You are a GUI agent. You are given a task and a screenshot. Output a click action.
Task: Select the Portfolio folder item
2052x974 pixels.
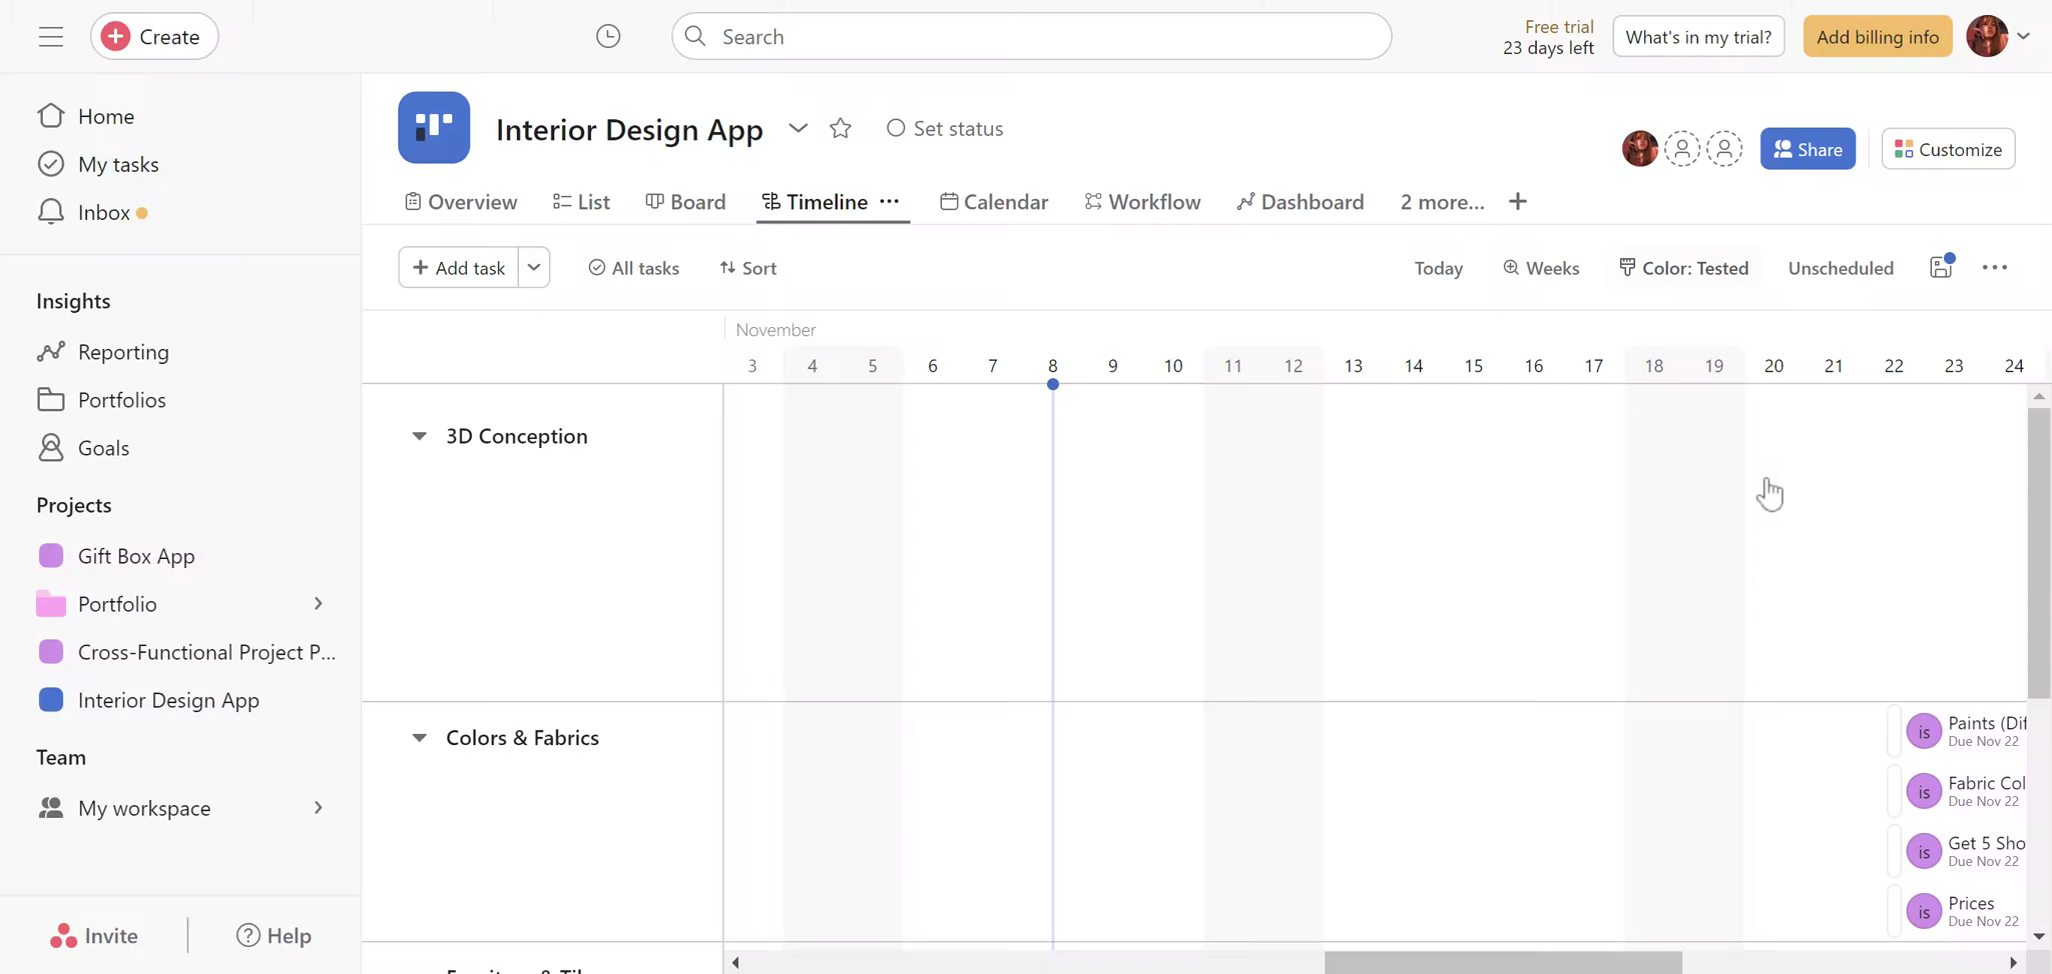click(x=117, y=604)
